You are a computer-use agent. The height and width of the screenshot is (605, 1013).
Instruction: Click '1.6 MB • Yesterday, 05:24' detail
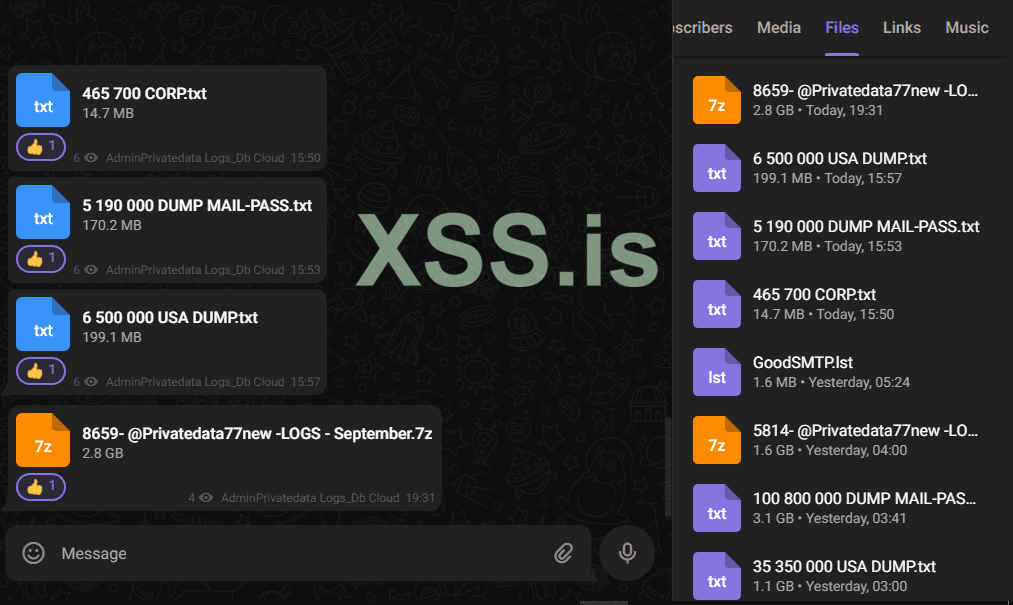tap(831, 382)
